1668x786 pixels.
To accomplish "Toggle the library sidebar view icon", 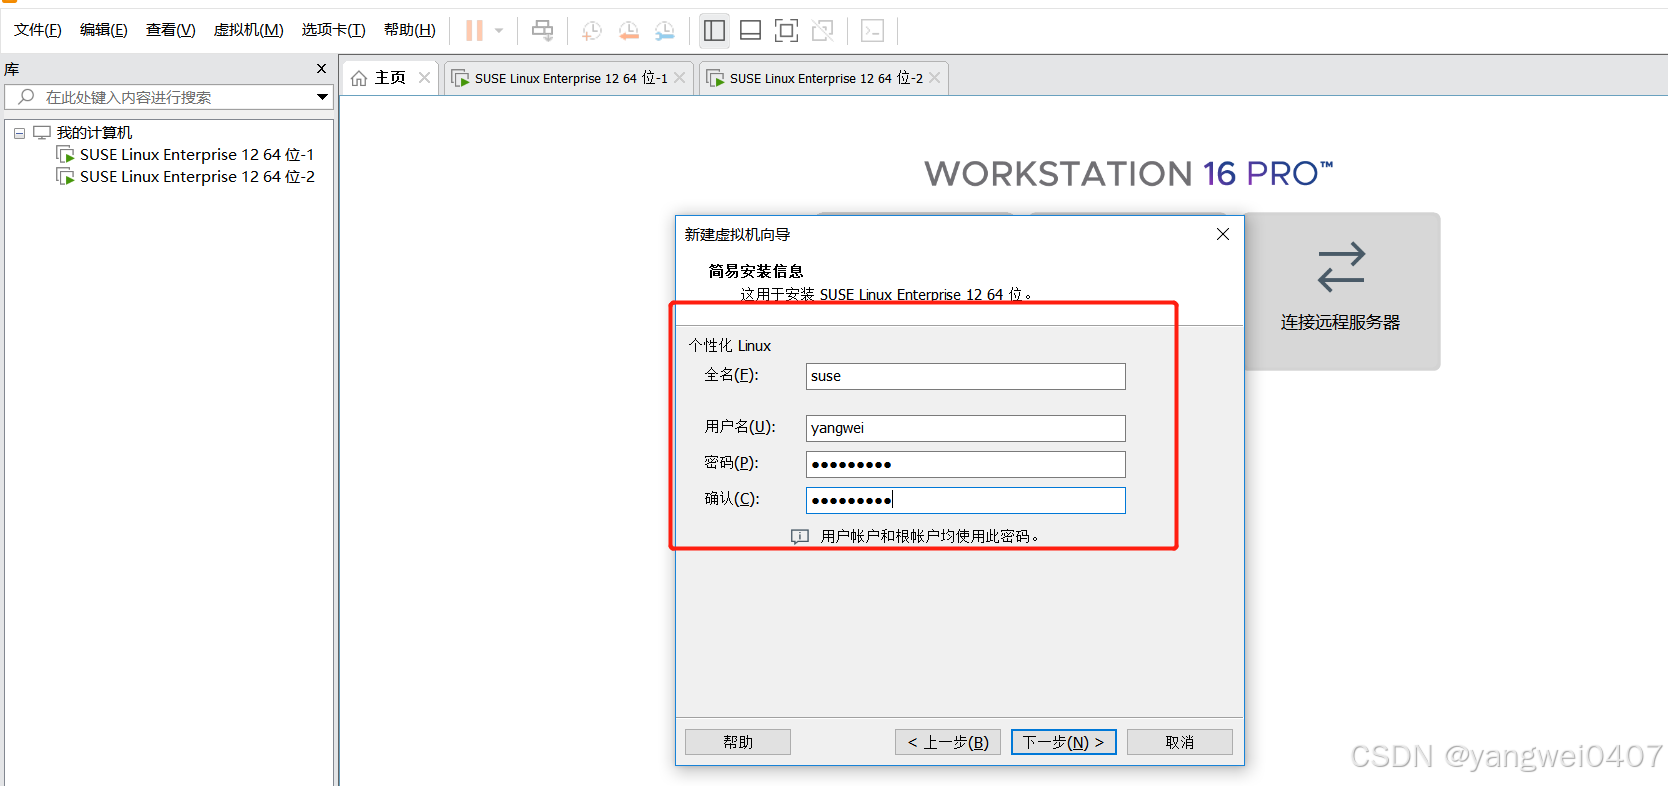I will click(x=714, y=31).
